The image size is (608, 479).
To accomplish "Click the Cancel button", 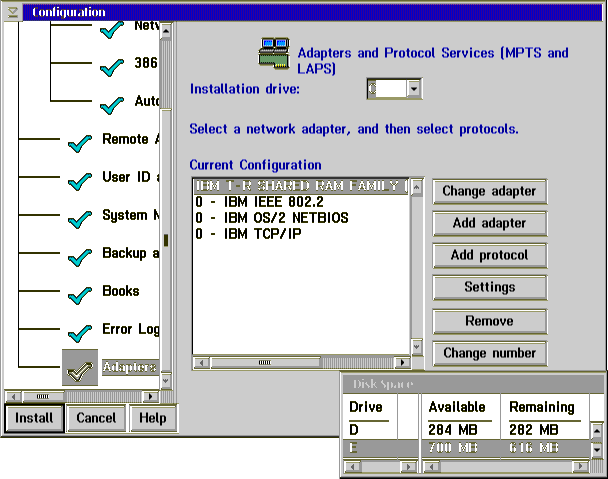I will 96,418.
